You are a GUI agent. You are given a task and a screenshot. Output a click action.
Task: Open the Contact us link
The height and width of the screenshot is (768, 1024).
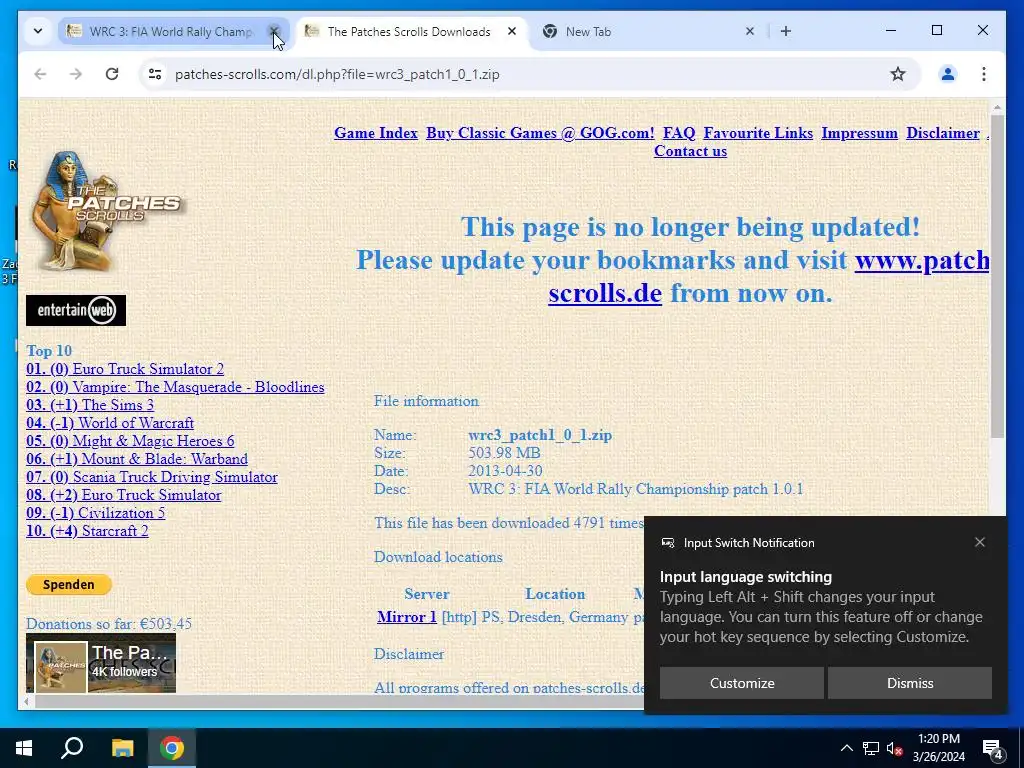pyautogui.click(x=690, y=151)
